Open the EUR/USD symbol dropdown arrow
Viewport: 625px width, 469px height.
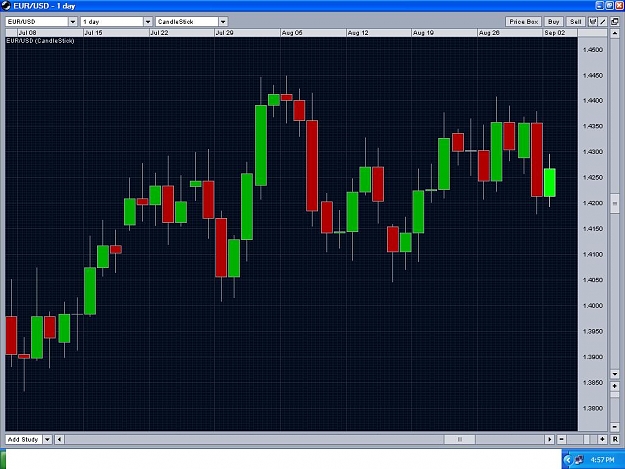tap(73, 22)
